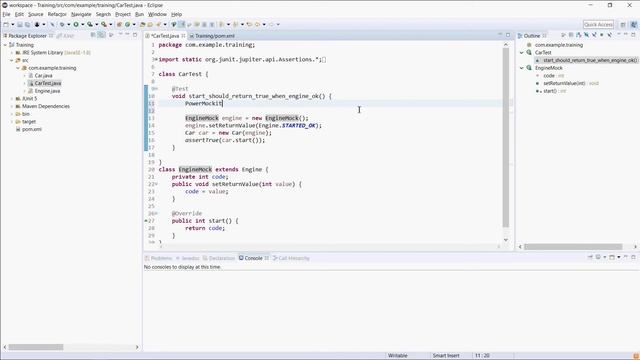The height and width of the screenshot is (360, 640).
Task: Click the New Java Class icon
Action: (x=127, y=24)
